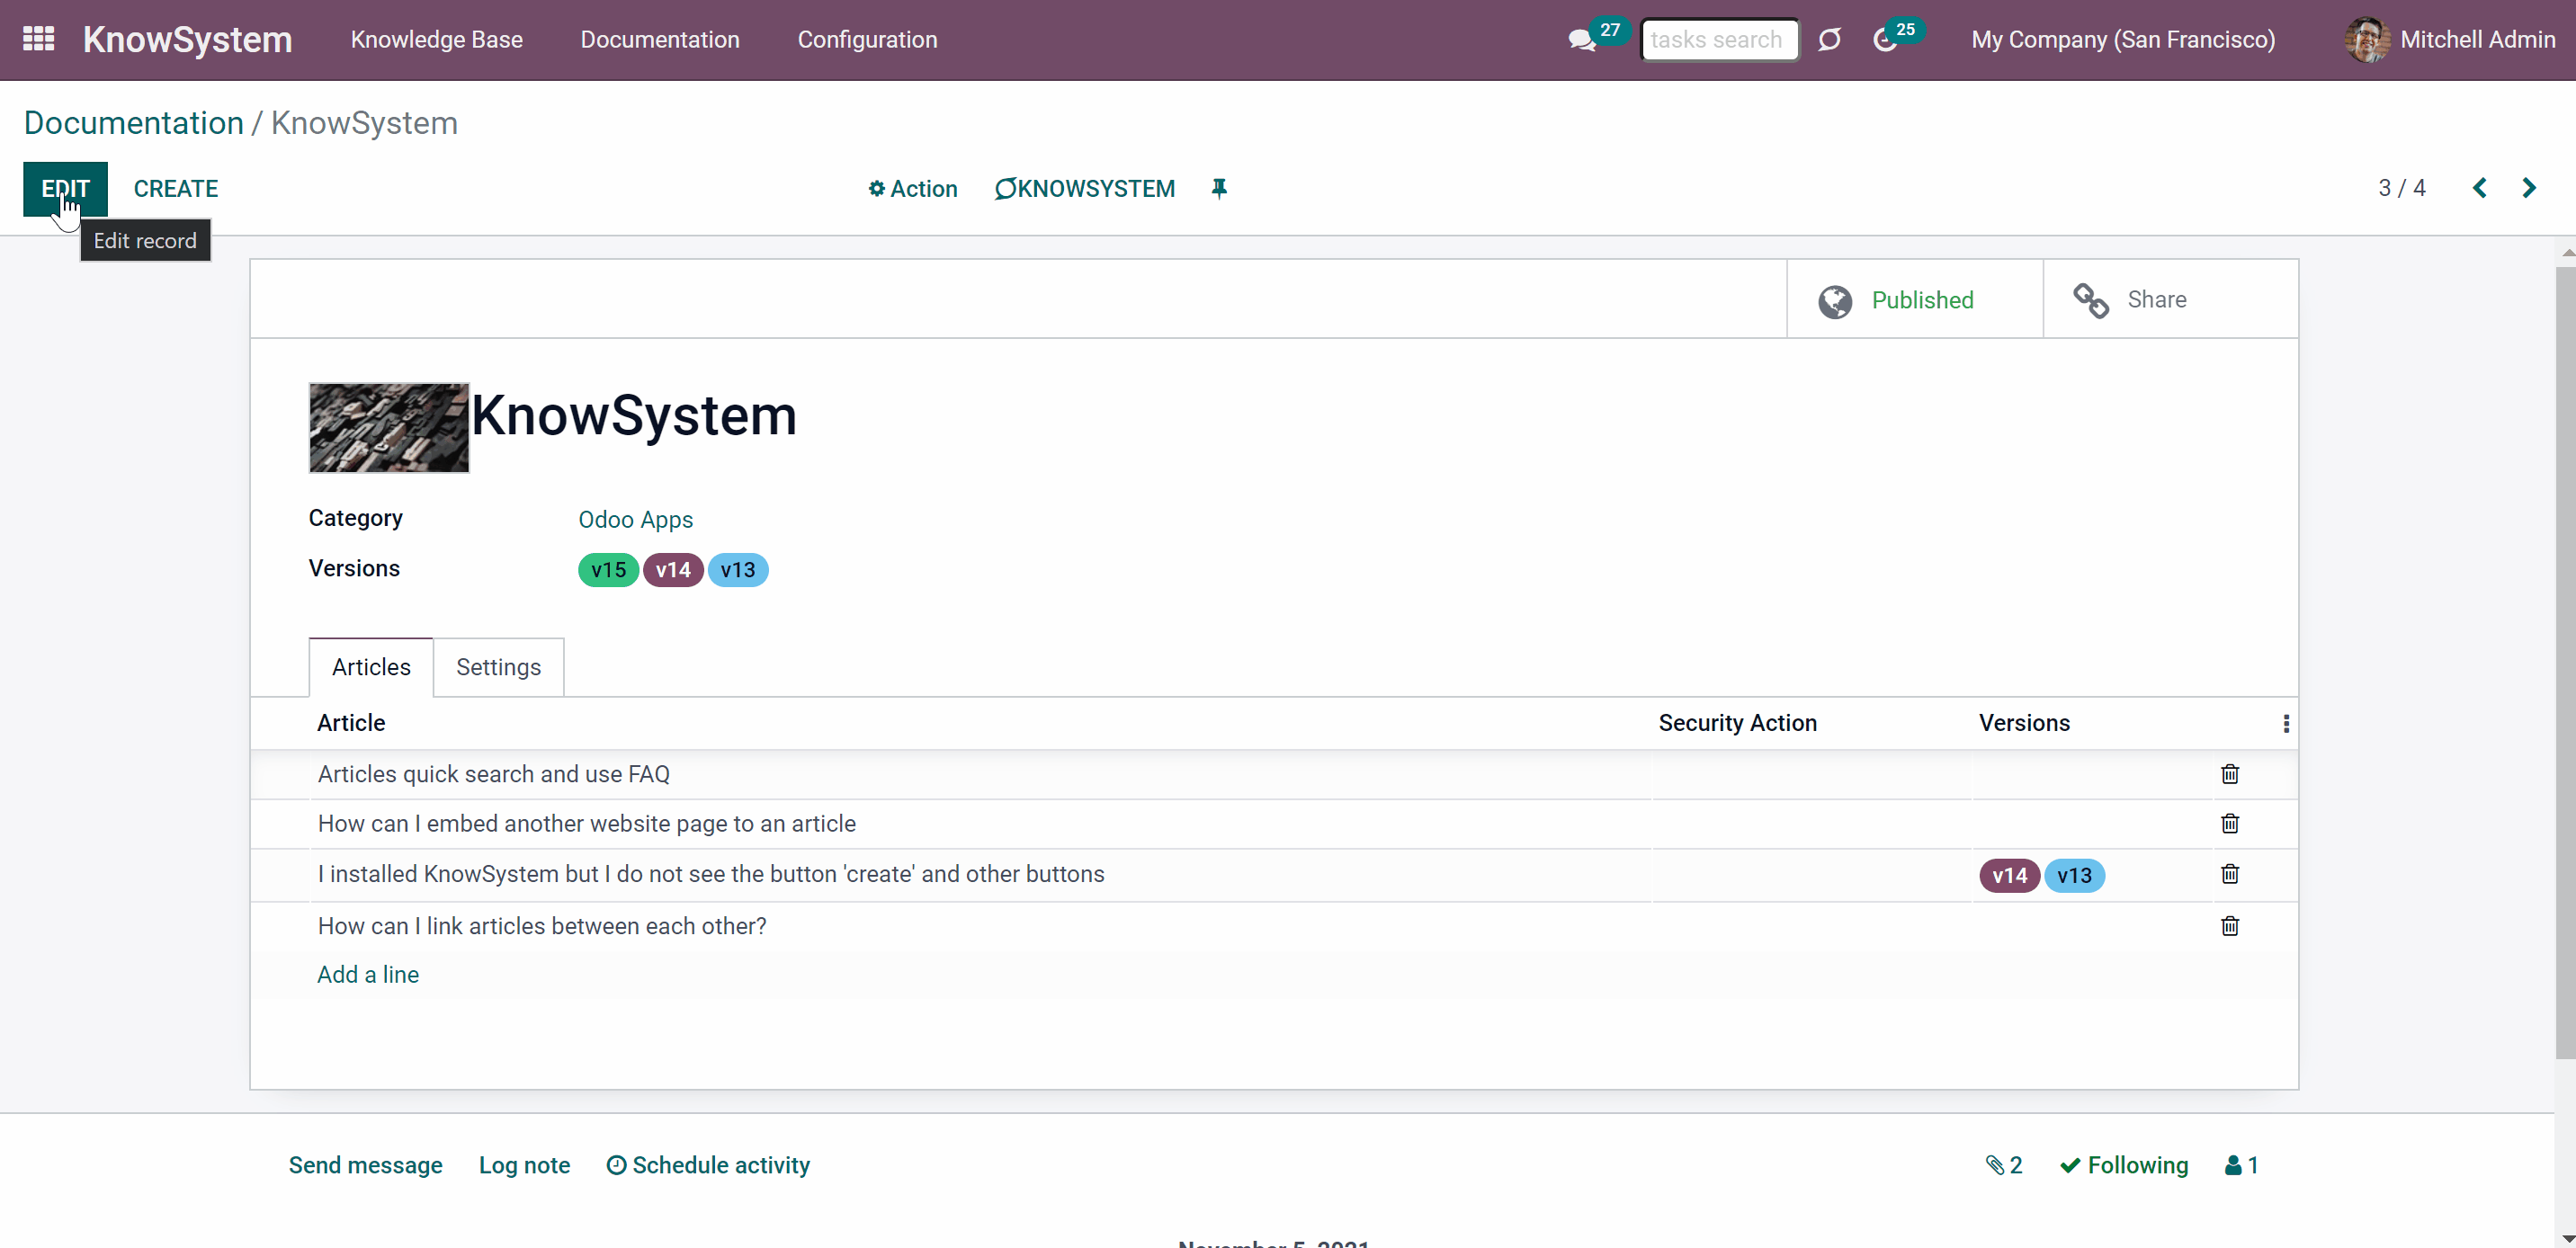Switch to the Settings tab
This screenshot has width=2576, height=1248.
[498, 667]
